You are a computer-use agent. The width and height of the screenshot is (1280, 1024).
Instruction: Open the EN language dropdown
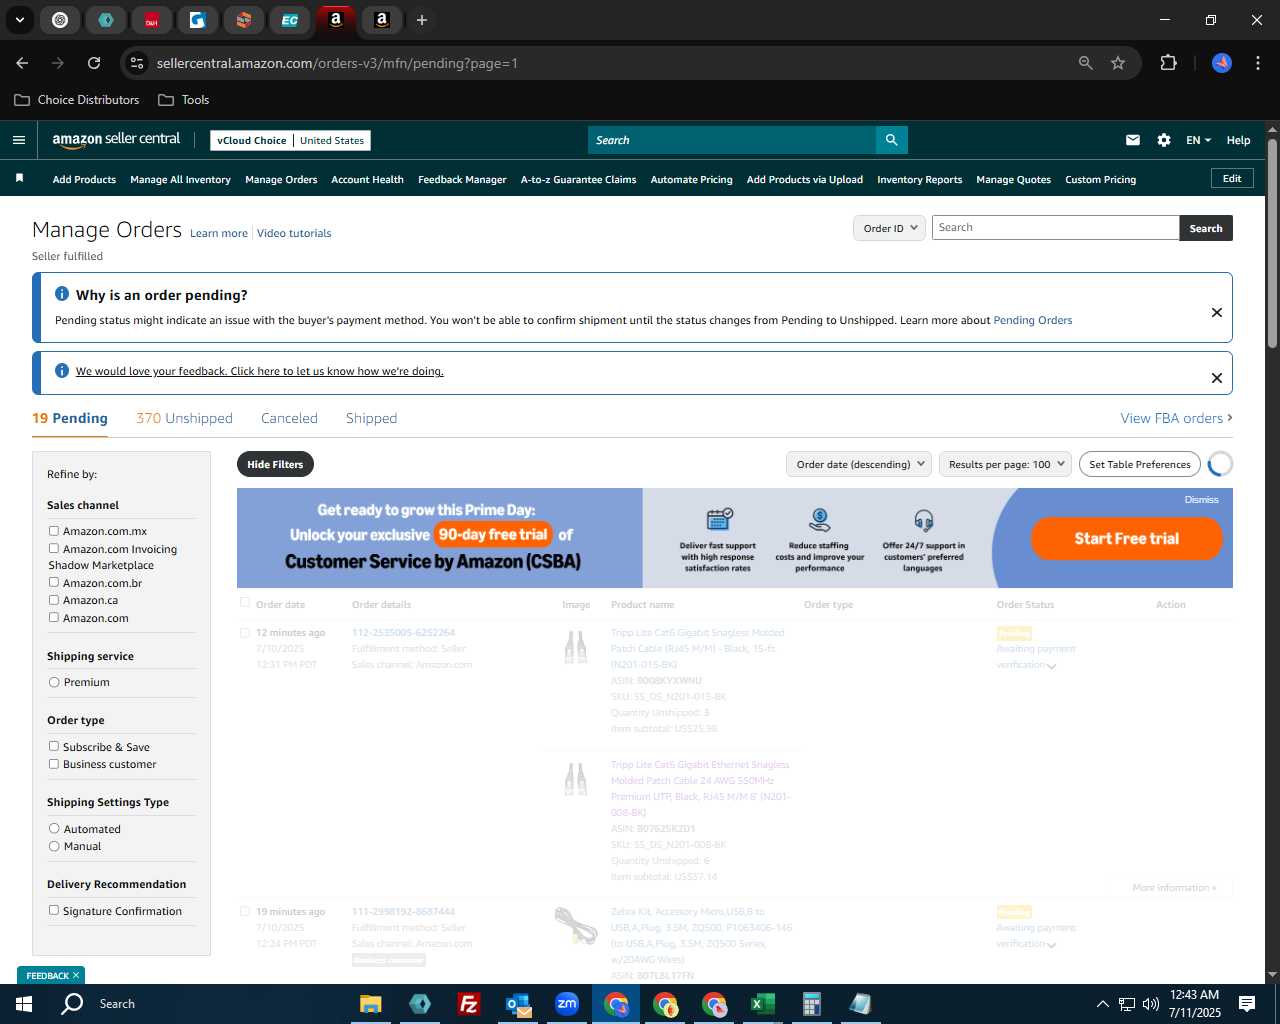1198,140
